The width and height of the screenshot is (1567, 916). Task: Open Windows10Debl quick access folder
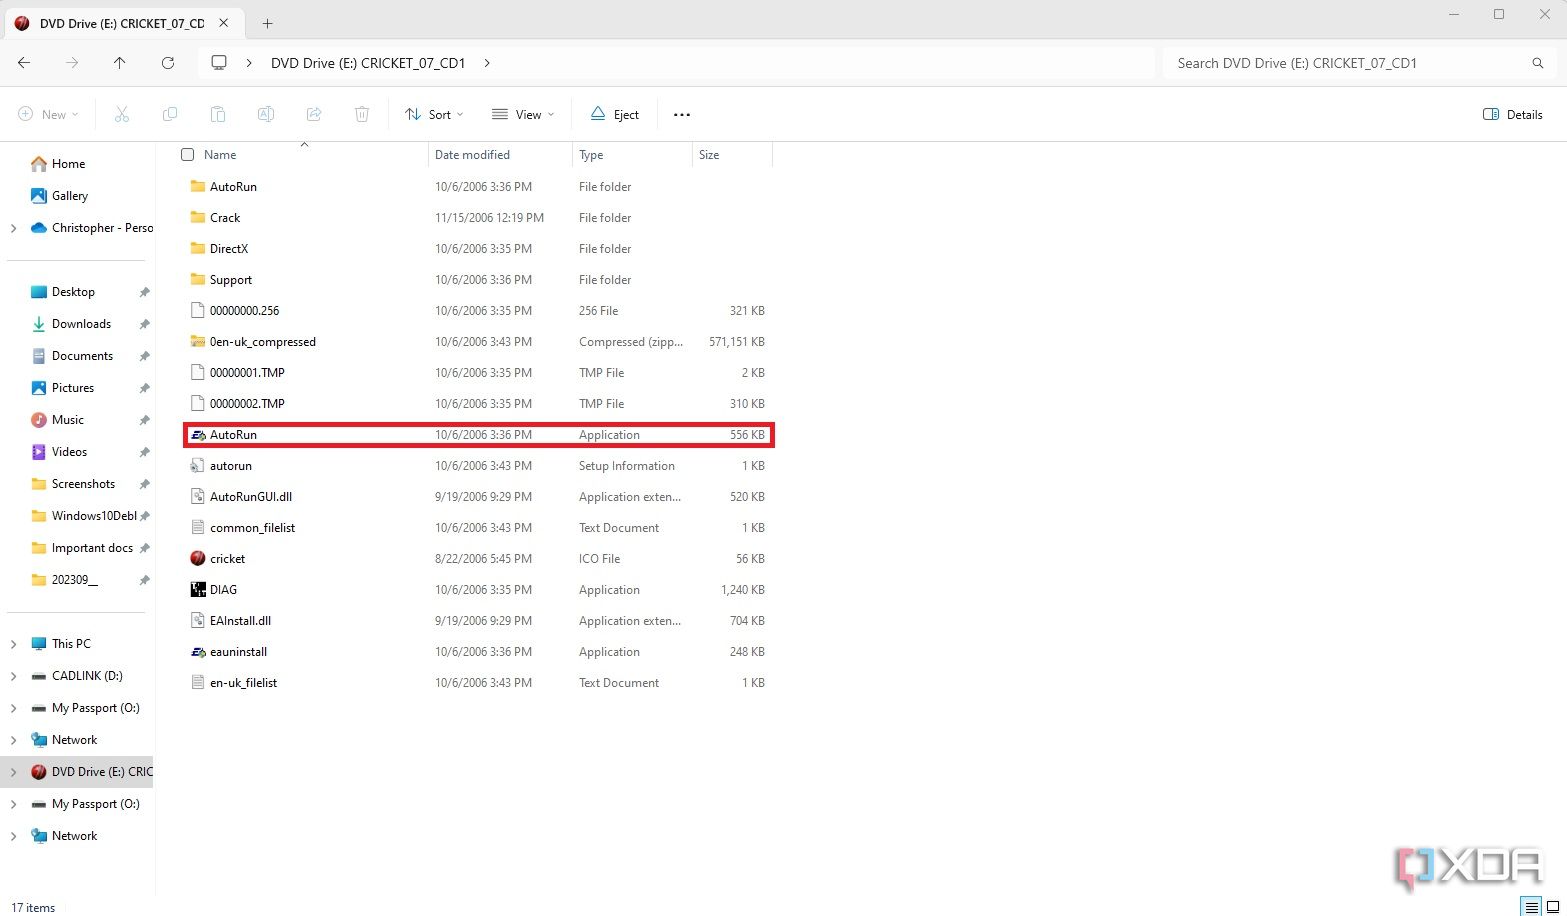(94, 516)
